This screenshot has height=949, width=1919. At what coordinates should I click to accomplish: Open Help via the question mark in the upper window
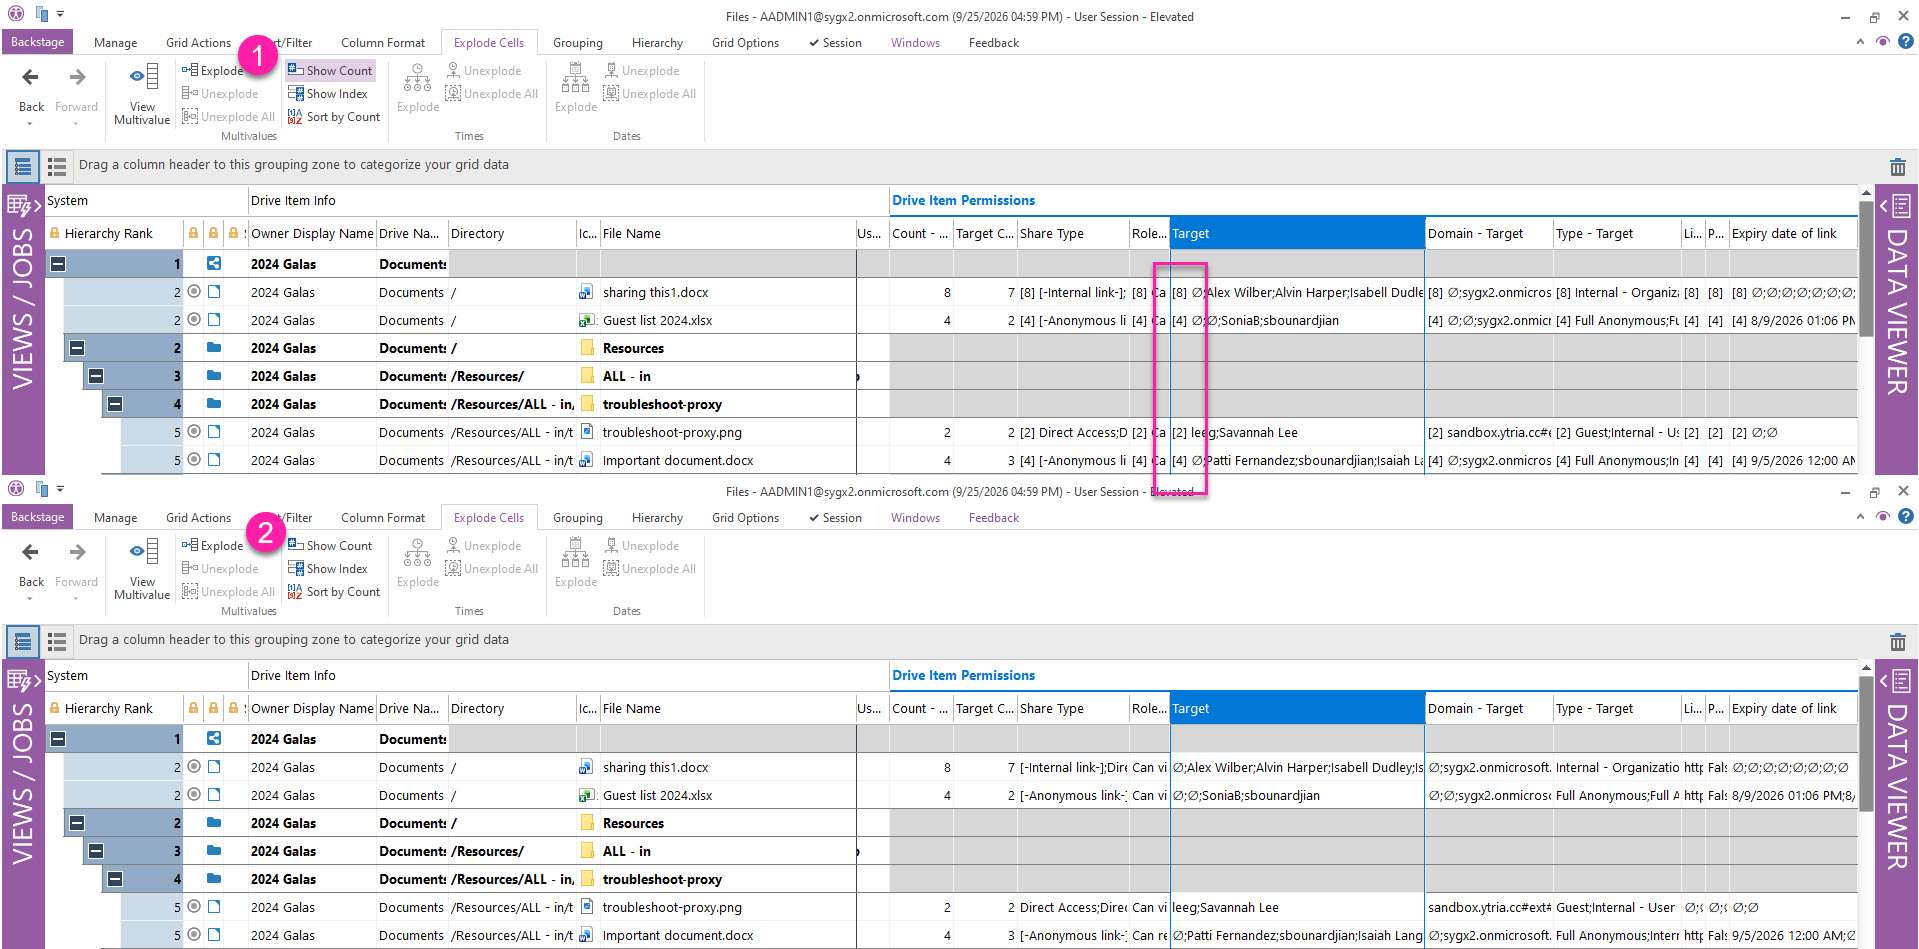1906,42
